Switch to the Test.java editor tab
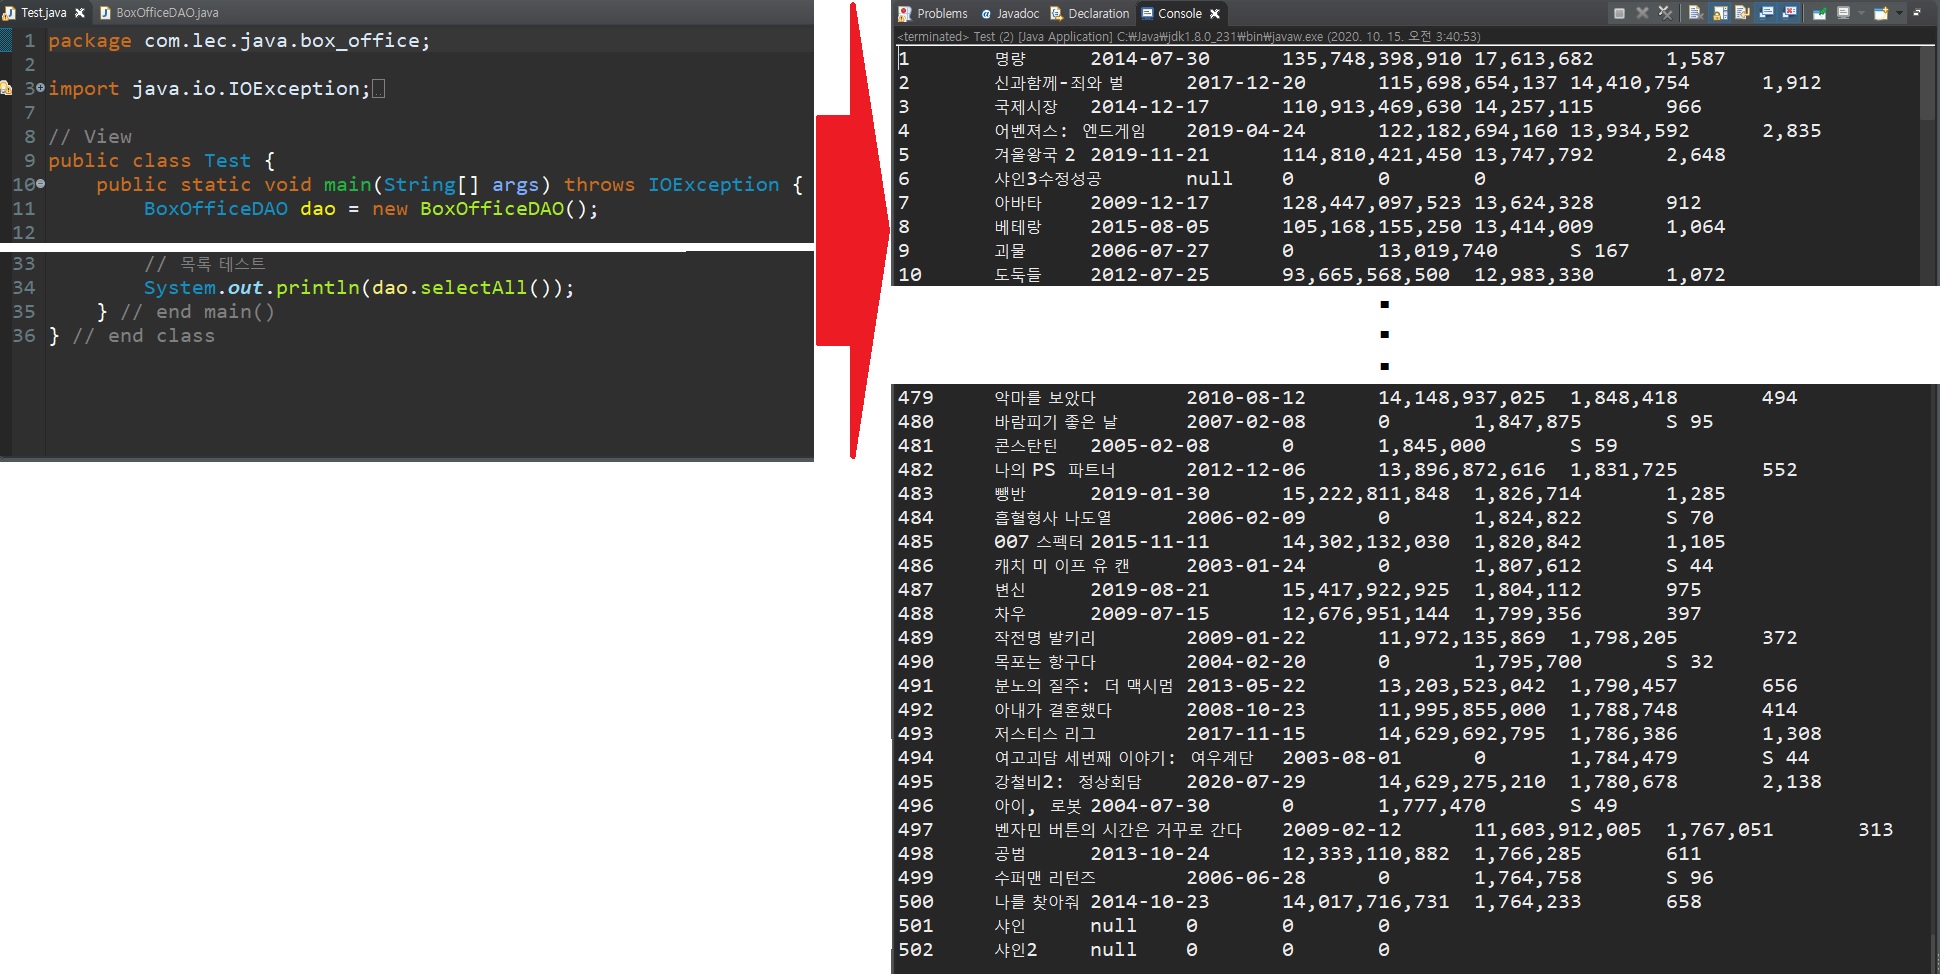This screenshot has width=1940, height=974. pos(43,13)
